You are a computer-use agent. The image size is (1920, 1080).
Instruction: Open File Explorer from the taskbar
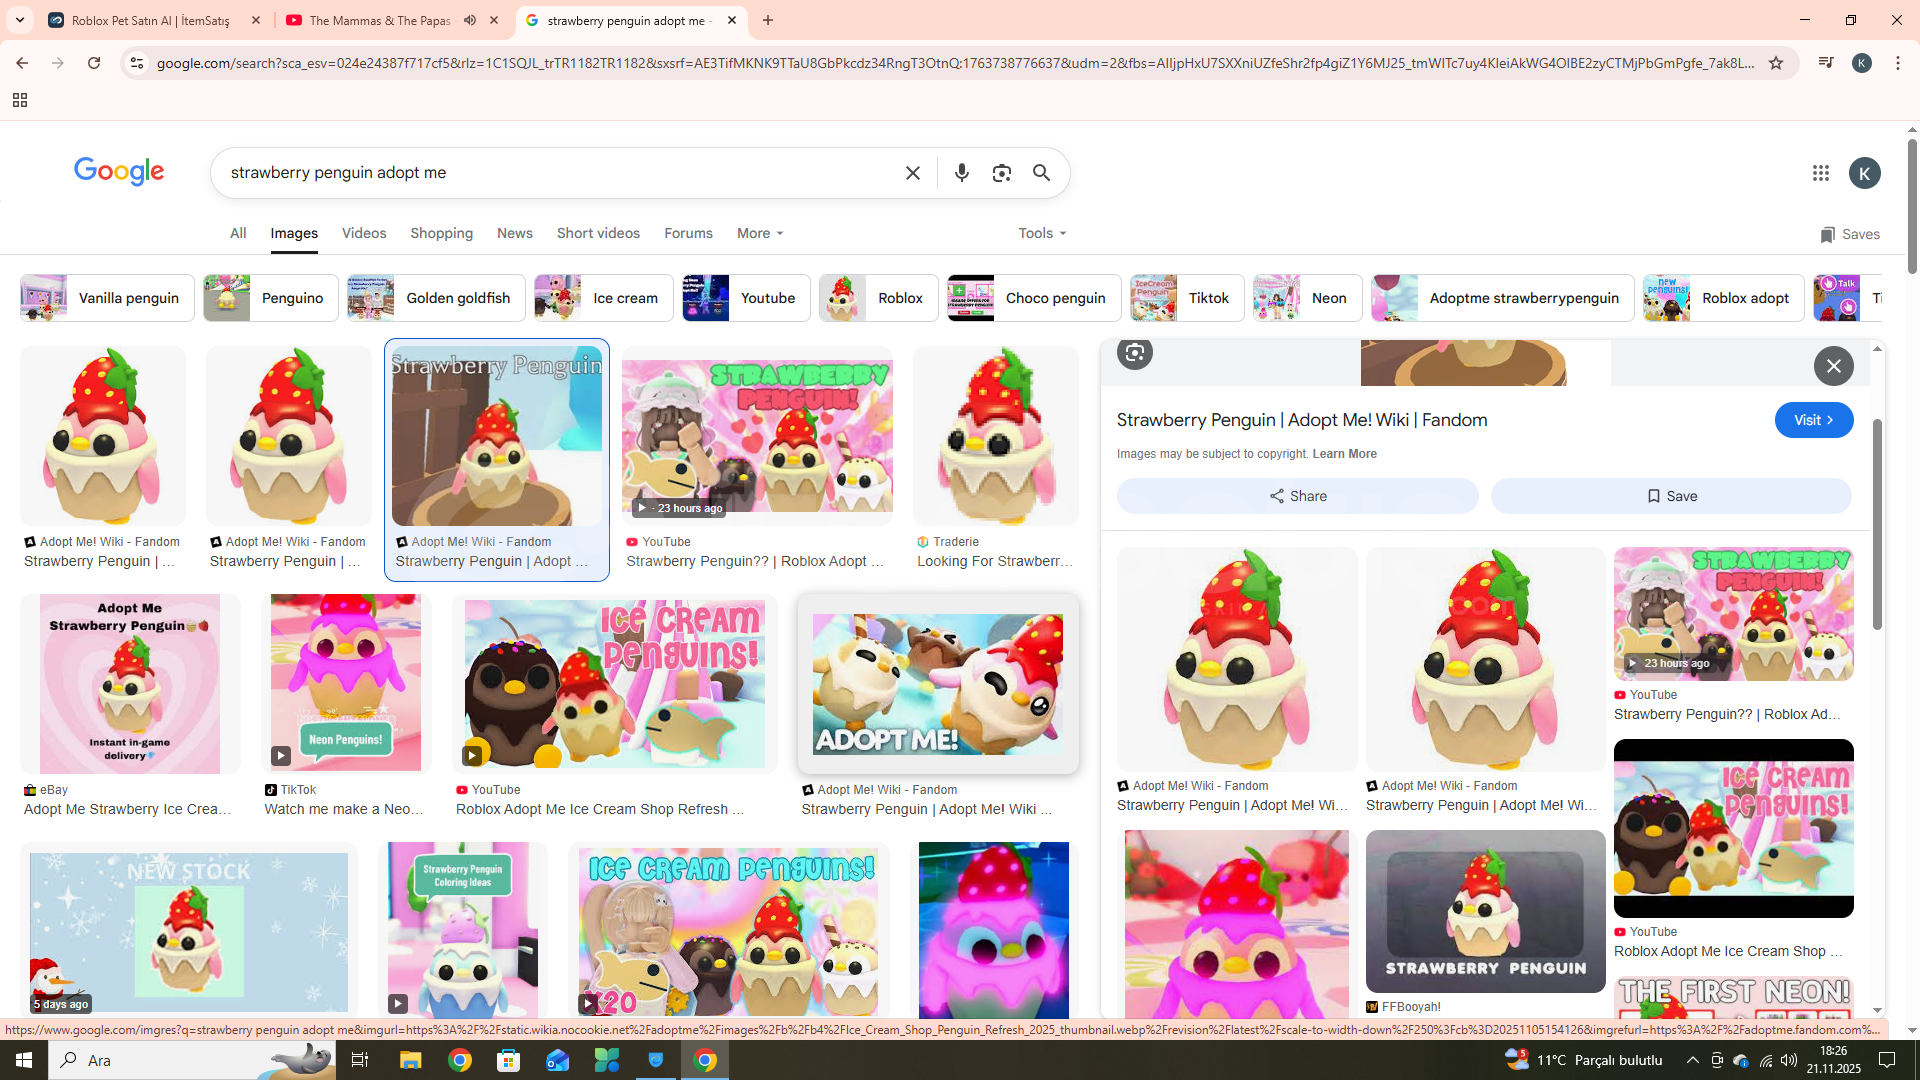[410, 1060]
